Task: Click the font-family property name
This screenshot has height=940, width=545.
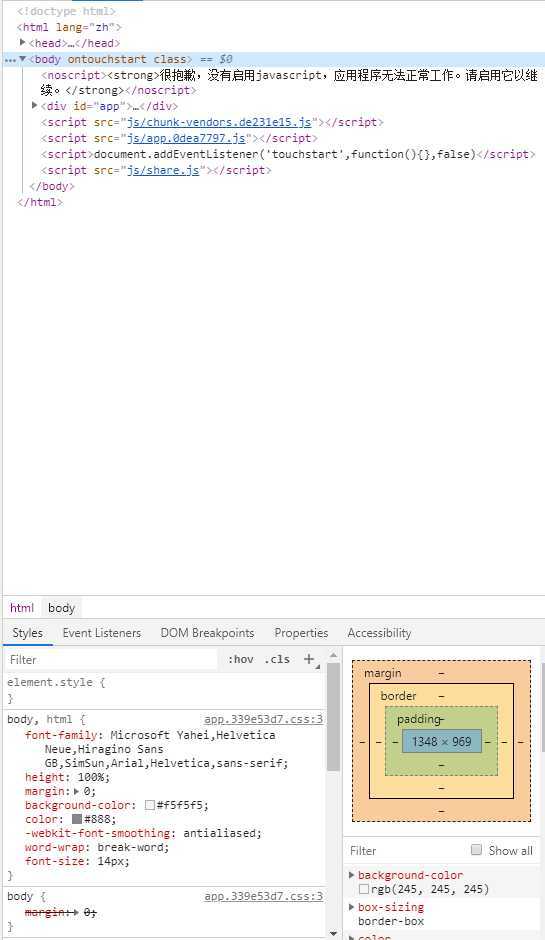Action: (x=61, y=735)
